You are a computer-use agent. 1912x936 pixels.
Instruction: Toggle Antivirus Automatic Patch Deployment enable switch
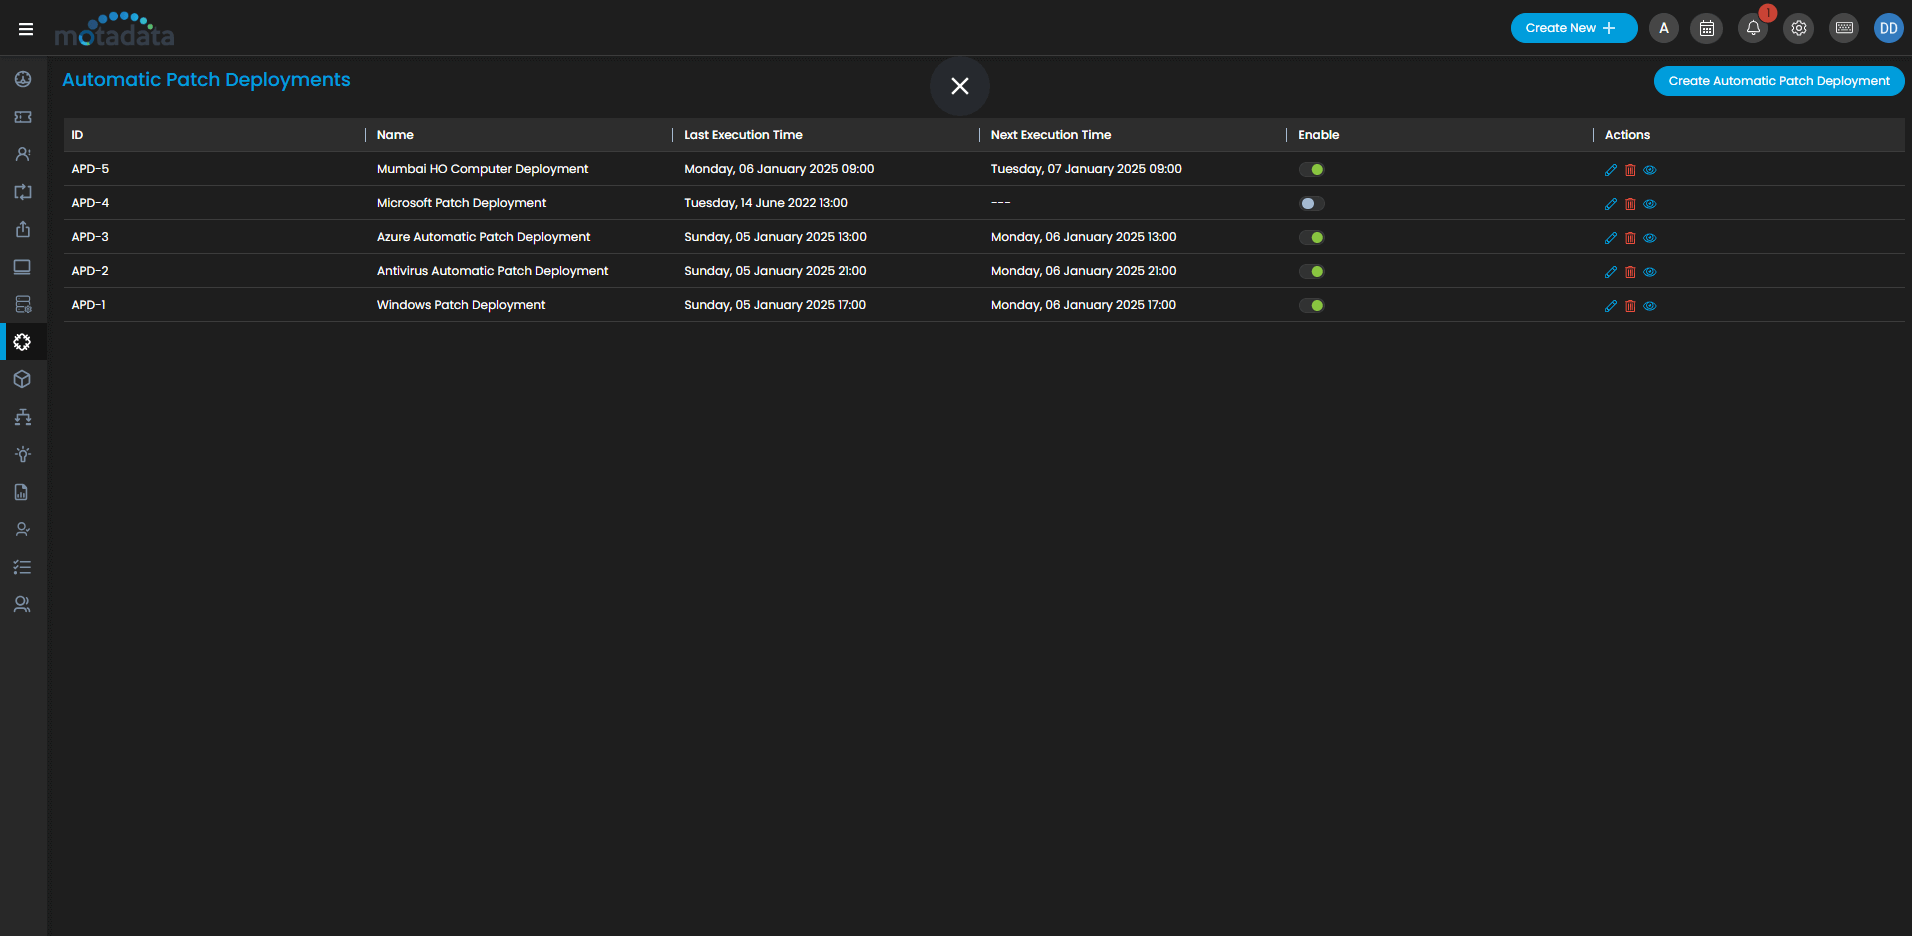click(x=1312, y=272)
